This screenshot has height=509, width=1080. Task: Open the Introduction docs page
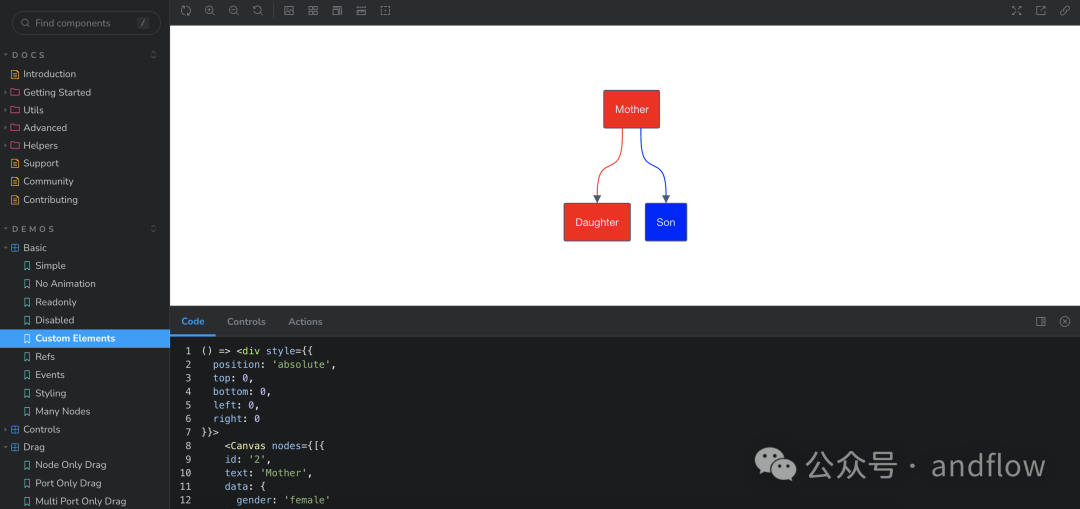(x=49, y=74)
